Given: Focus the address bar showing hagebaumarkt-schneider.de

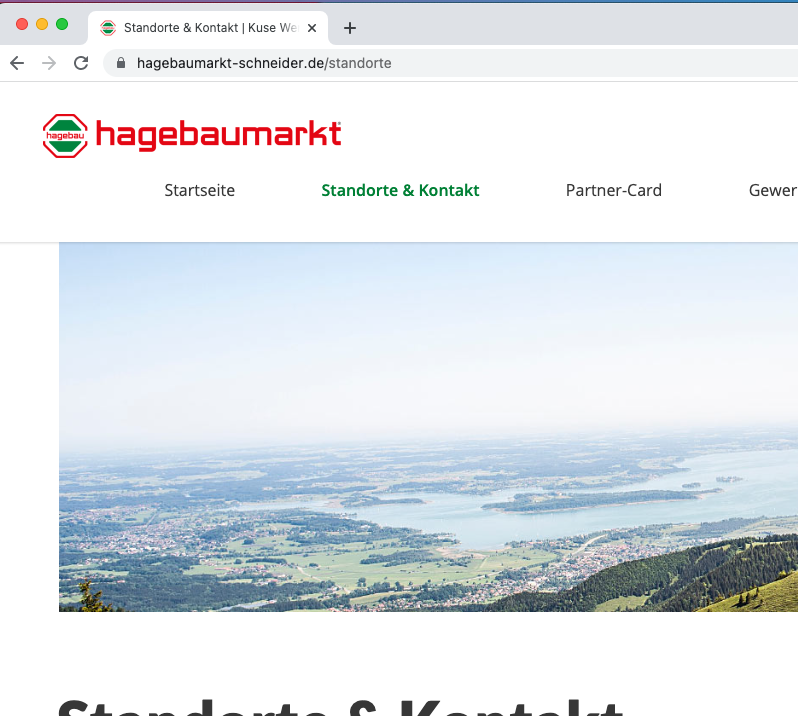Looking at the screenshot, I should coord(450,63).
